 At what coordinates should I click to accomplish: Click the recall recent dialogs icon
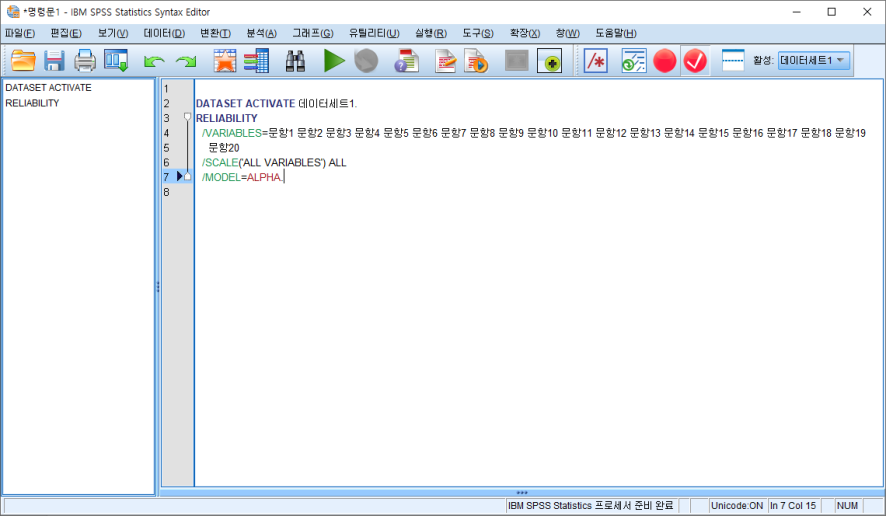(116, 60)
